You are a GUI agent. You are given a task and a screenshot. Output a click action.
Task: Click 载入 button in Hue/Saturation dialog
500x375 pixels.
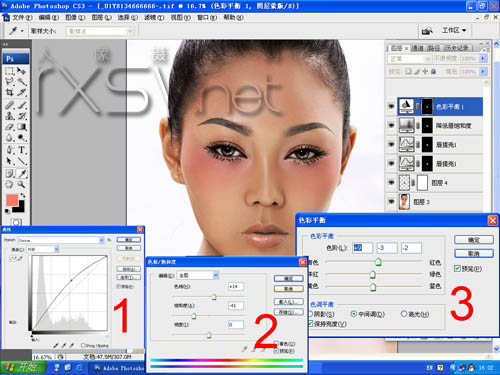(288, 302)
